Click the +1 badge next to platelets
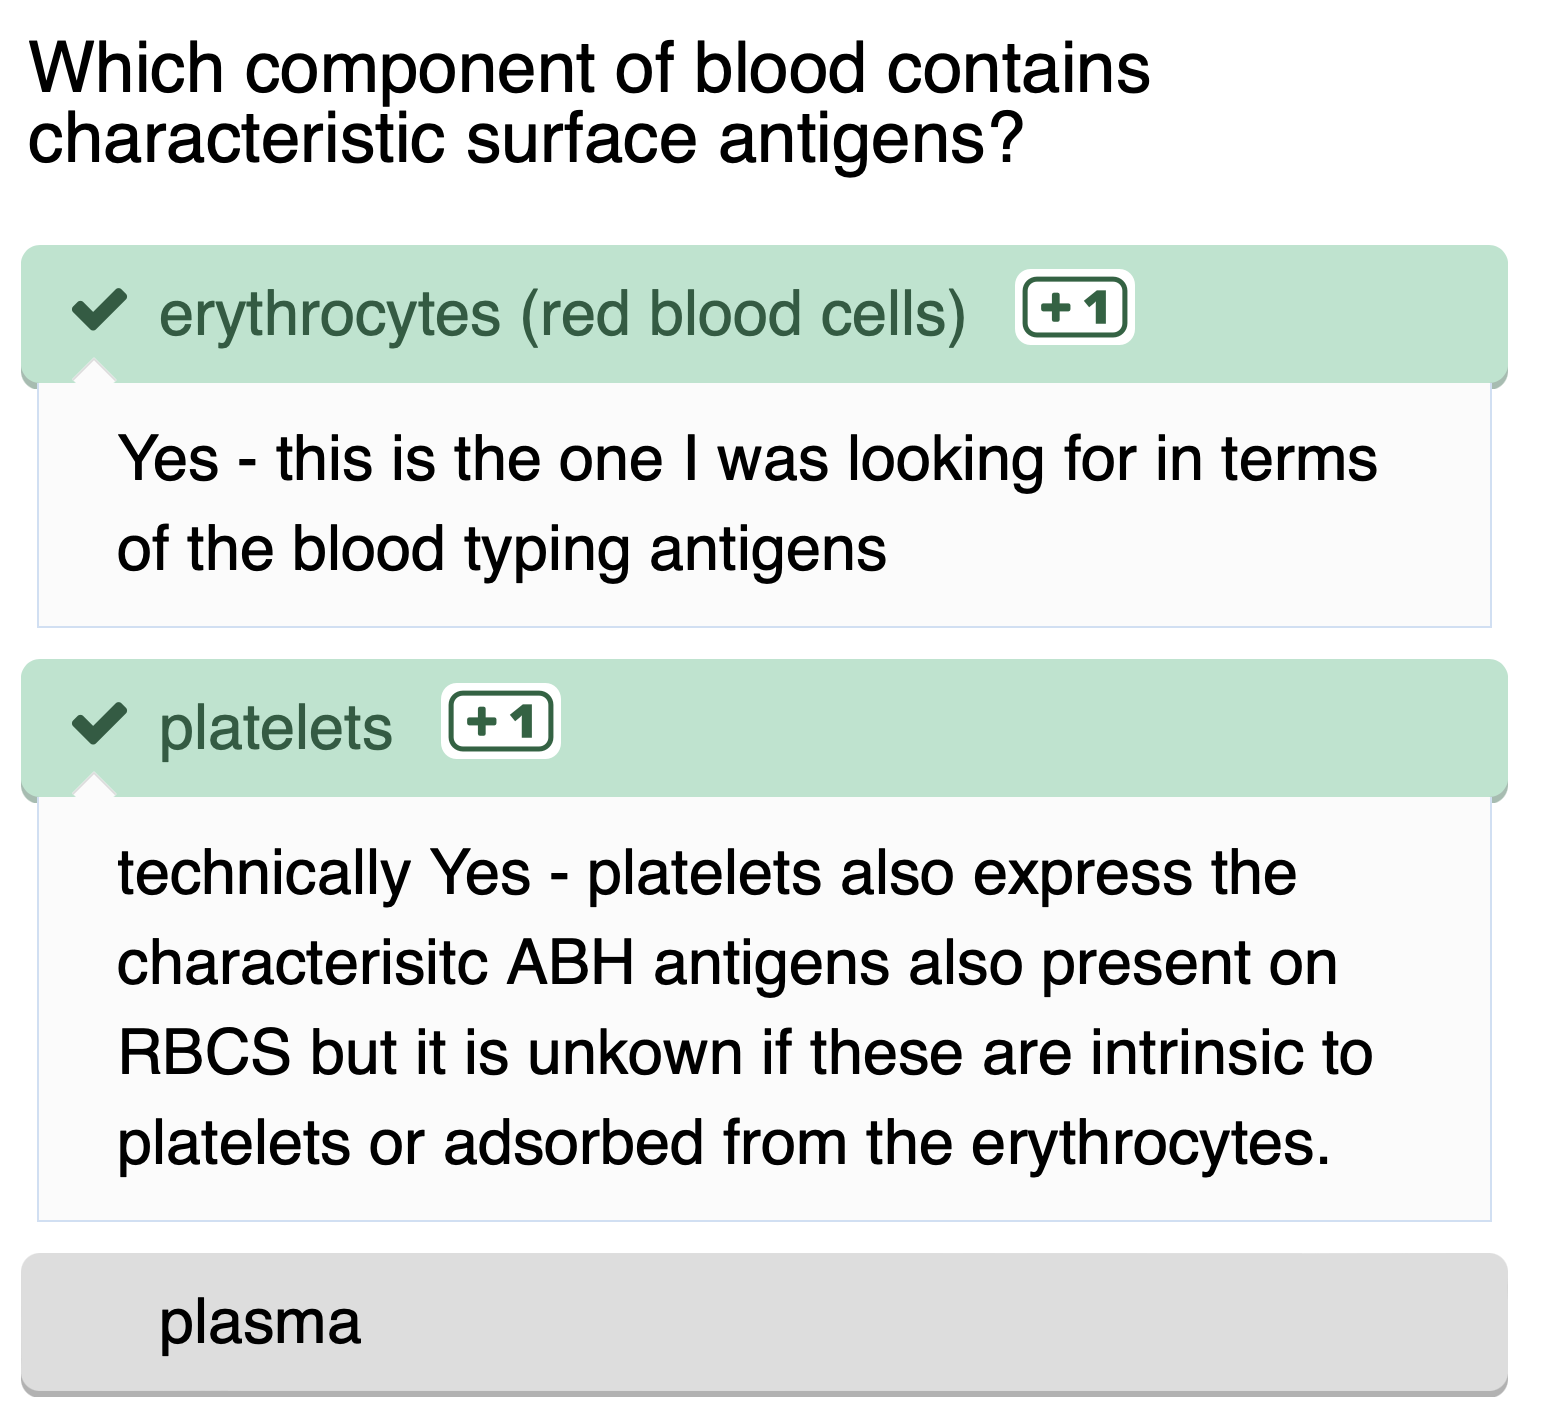 coord(500,721)
